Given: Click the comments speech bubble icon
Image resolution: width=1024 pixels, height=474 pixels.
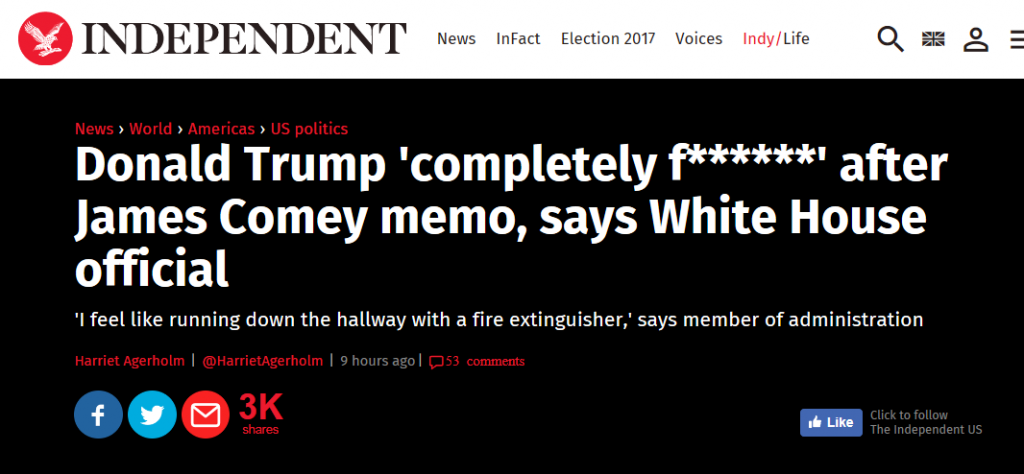Looking at the screenshot, I should pos(436,362).
